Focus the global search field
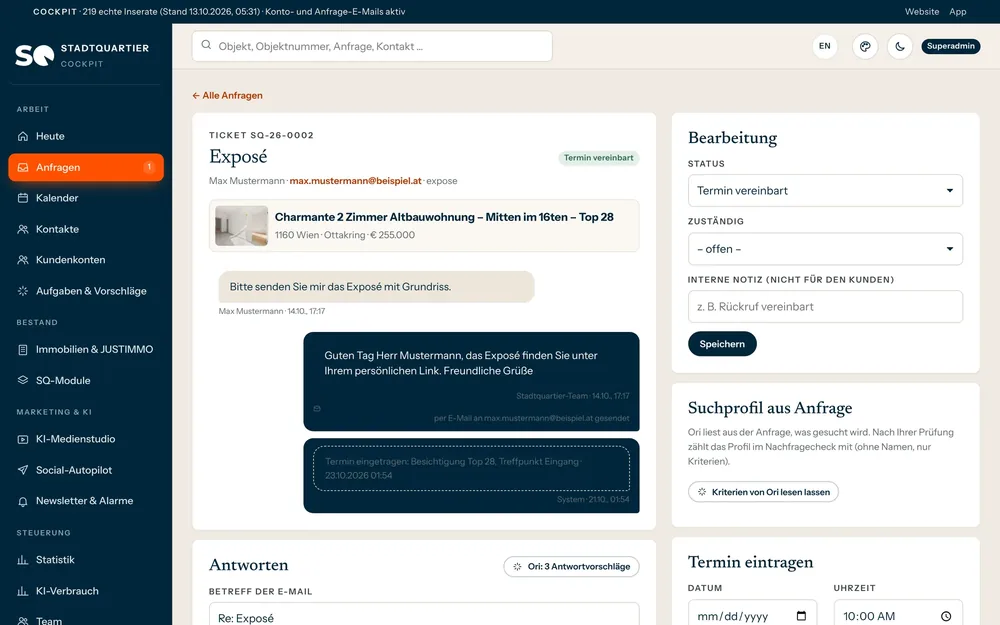1000x625 pixels. [x=372, y=46]
